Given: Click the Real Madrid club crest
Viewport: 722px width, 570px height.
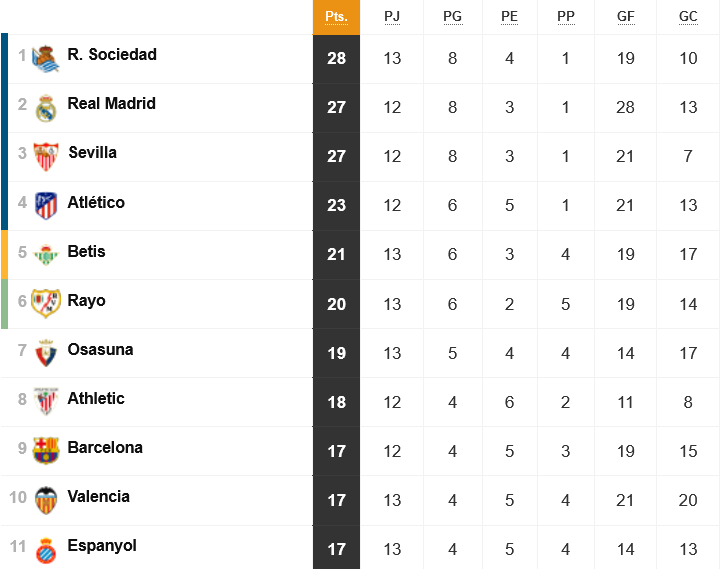Looking at the screenshot, I should (x=46, y=108).
